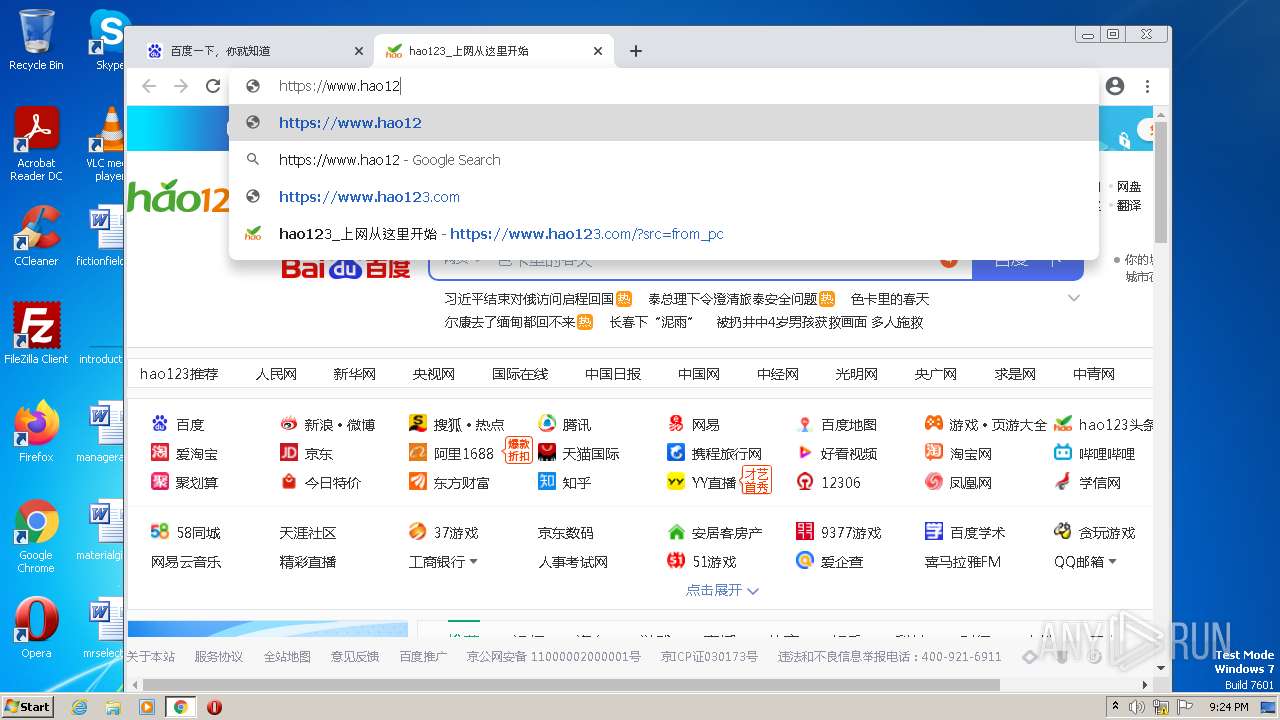
Task: Go forward with the browser forward arrow
Action: point(181,86)
